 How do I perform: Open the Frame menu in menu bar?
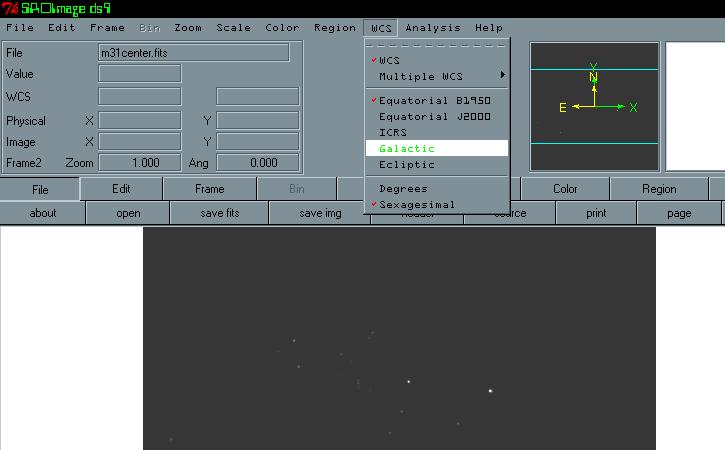pos(107,28)
